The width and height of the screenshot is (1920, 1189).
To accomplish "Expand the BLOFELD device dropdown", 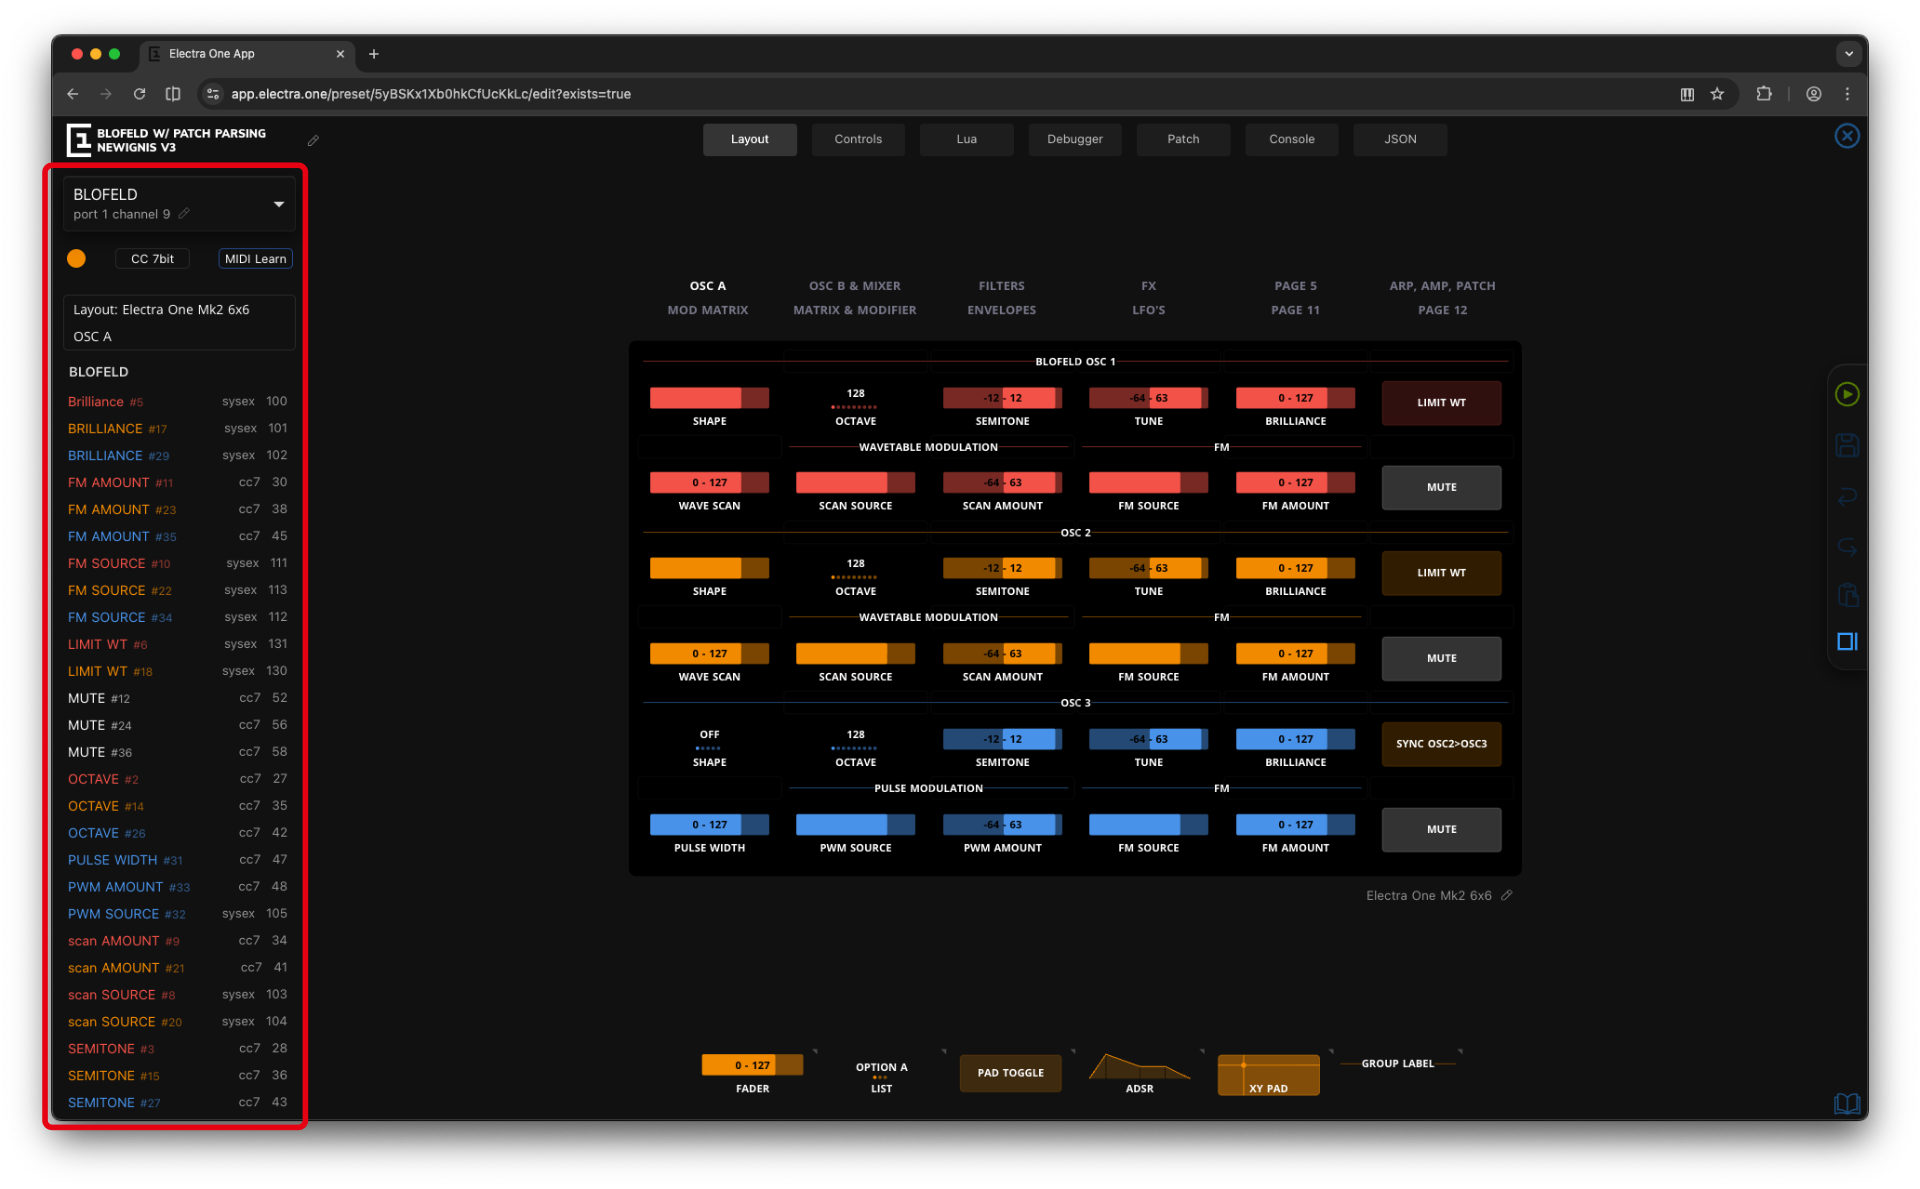I will 279,204.
